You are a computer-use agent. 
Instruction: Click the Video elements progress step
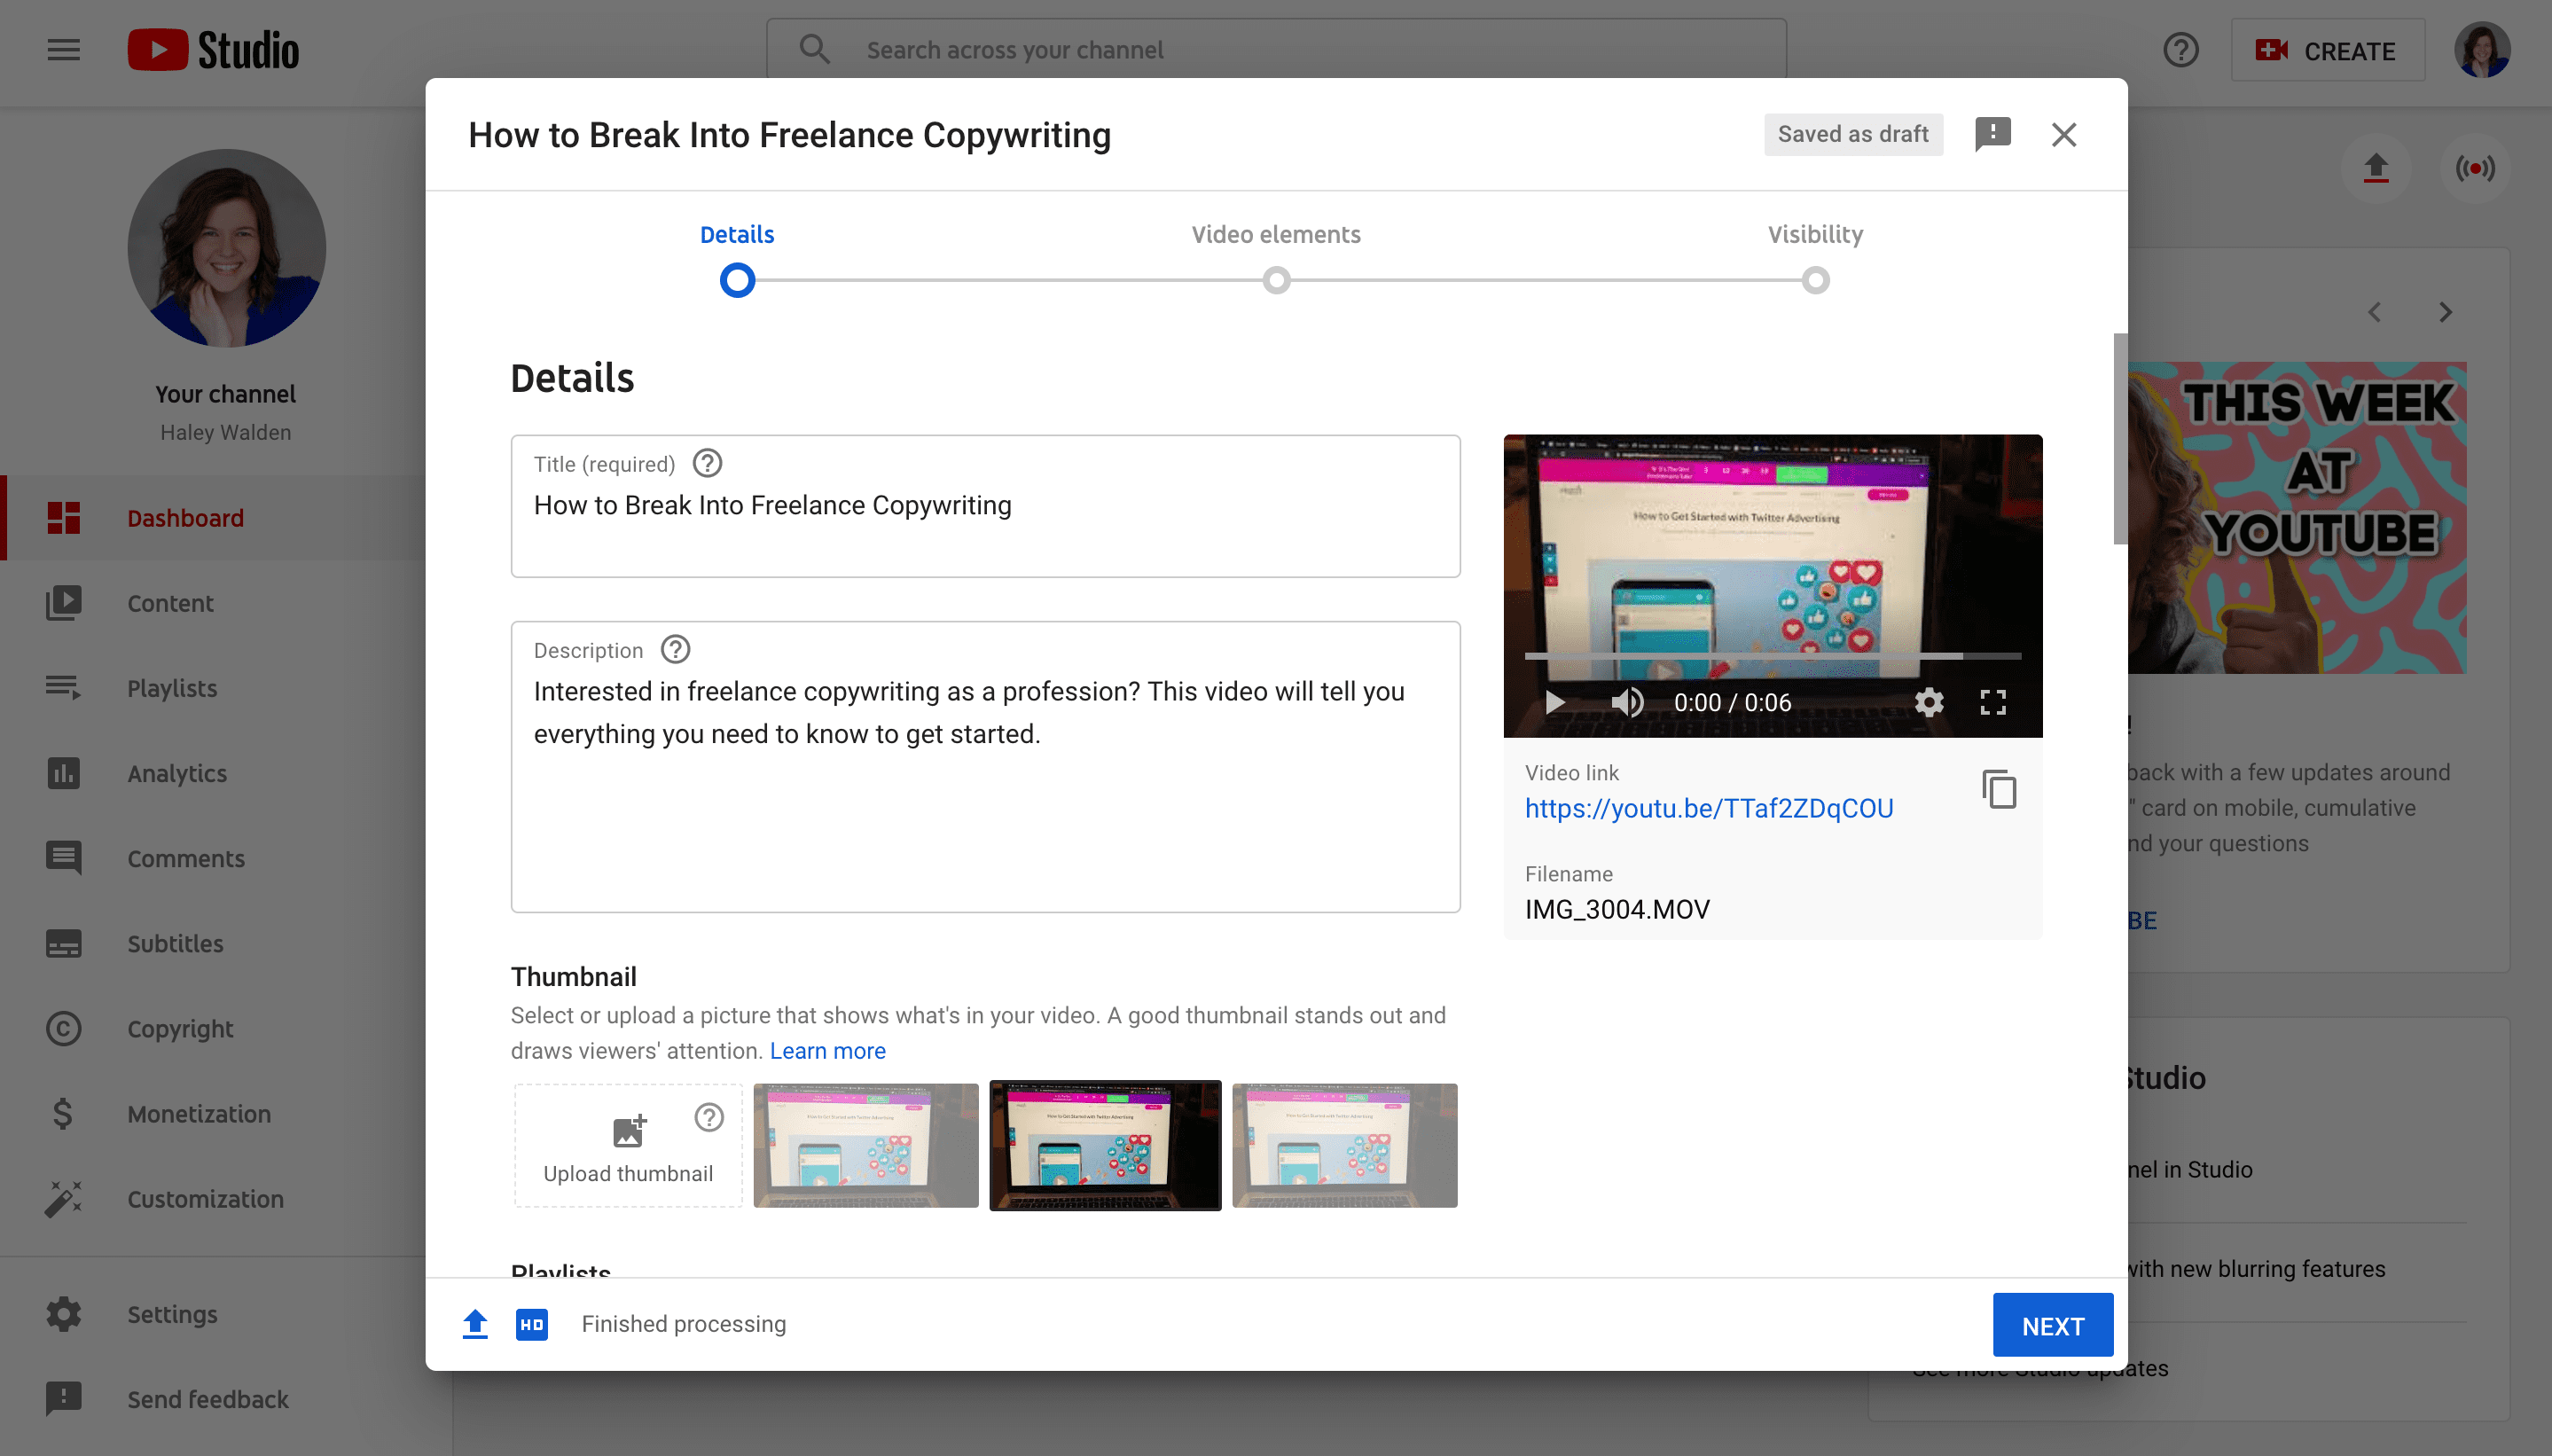tap(1274, 278)
